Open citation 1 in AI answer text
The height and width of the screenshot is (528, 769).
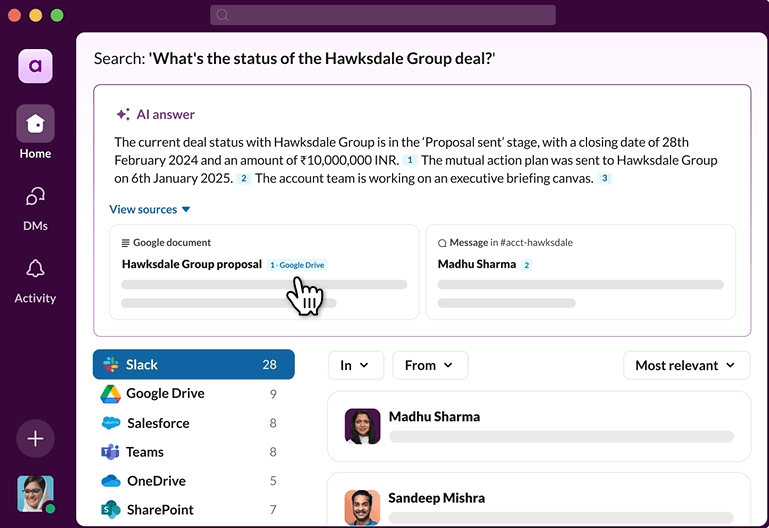pos(410,160)
